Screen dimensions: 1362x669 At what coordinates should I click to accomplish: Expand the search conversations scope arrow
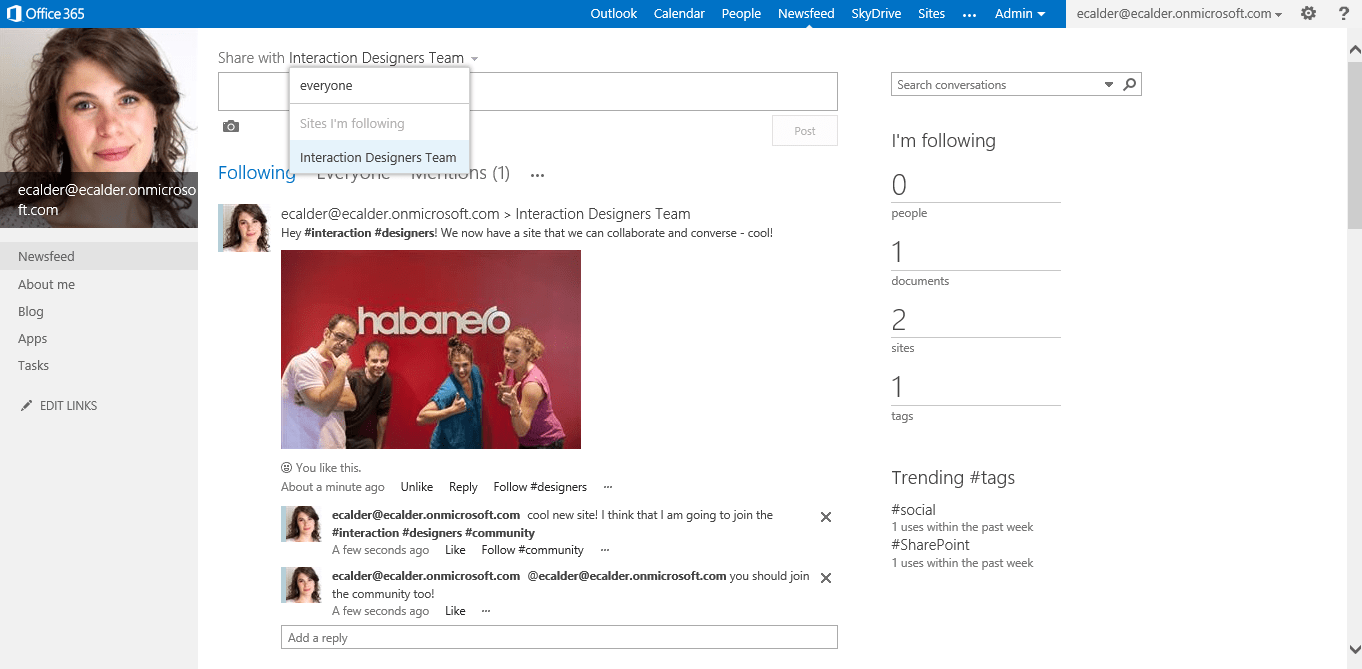coord(1109,85)
